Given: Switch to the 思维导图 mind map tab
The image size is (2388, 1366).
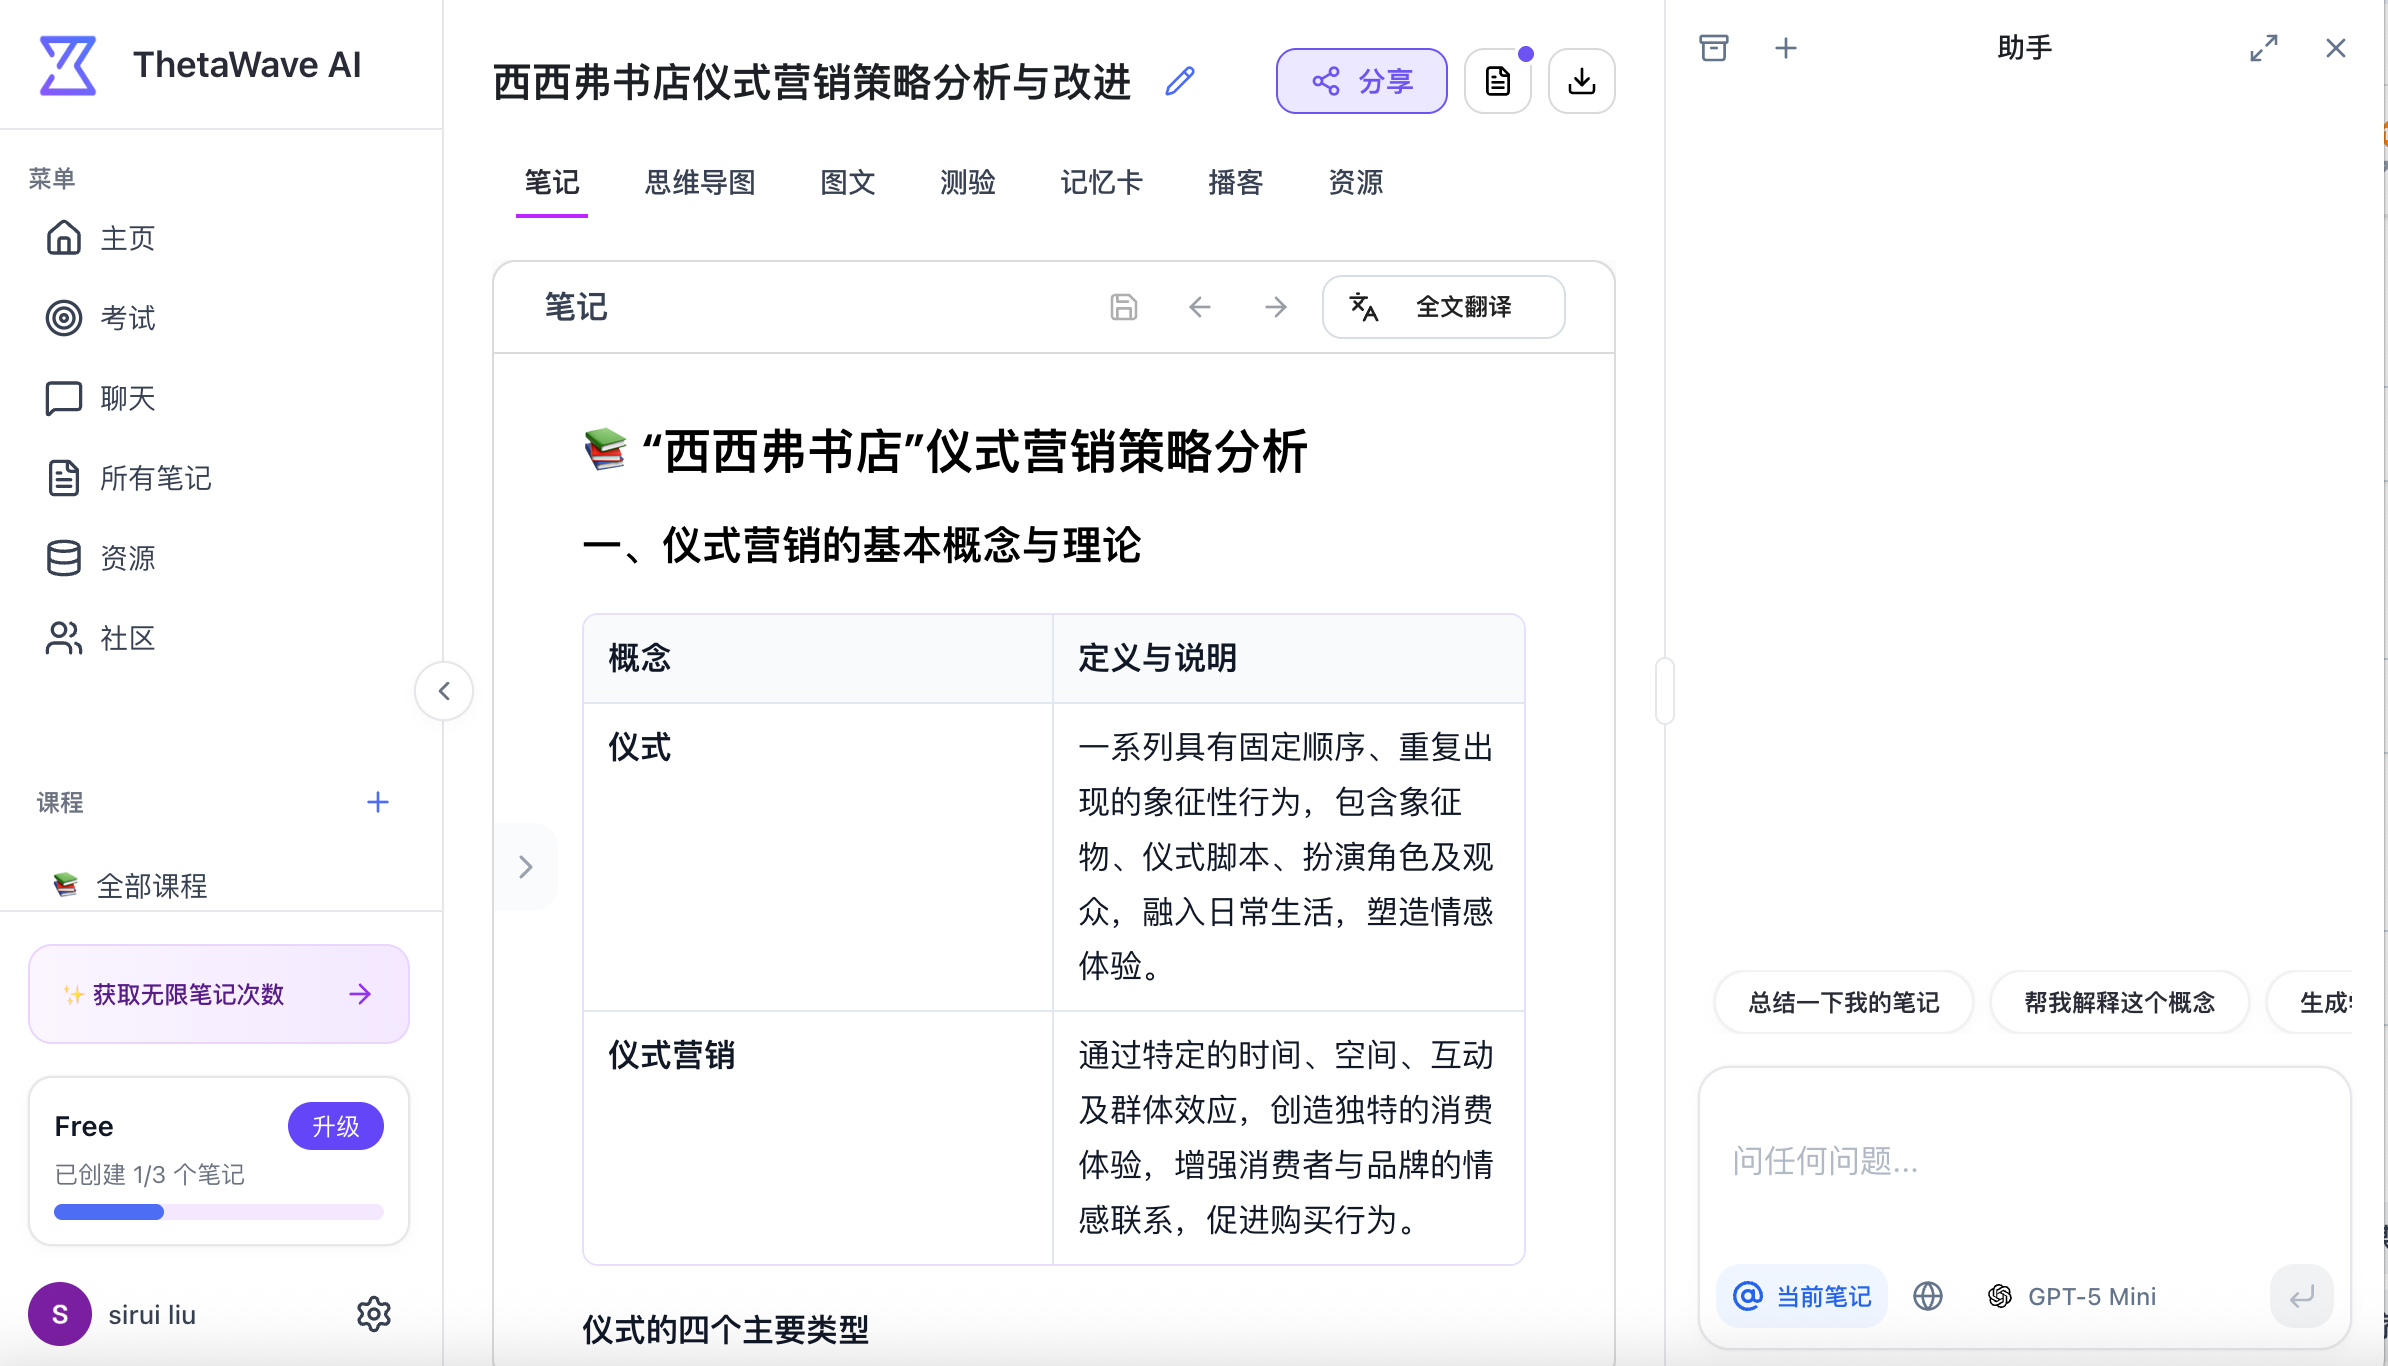Looking at the screenshot, I should (699, 183).
